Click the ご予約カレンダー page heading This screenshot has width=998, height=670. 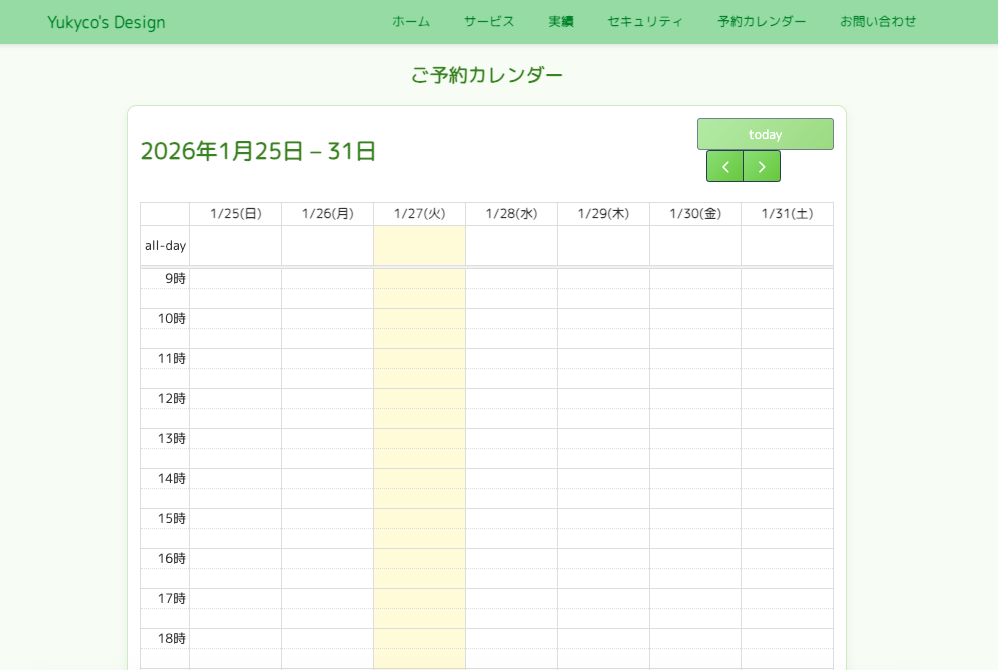pyautogui.click(x=487, y=74)
